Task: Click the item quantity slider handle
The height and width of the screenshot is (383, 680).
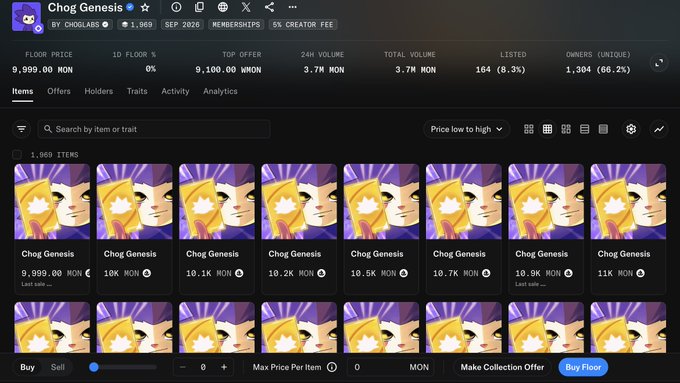Action: coord(94,367)
